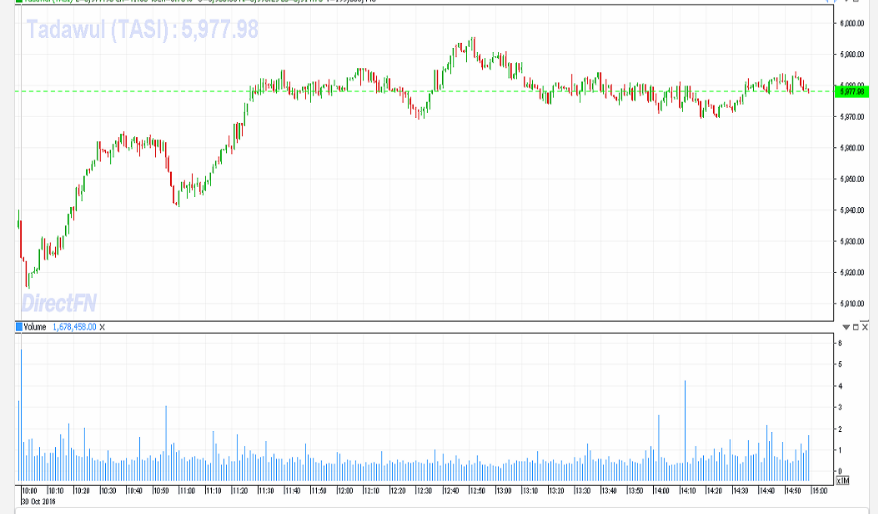Click the 5,970.00 price axis label
878x514 pixels.
[852, 117]
